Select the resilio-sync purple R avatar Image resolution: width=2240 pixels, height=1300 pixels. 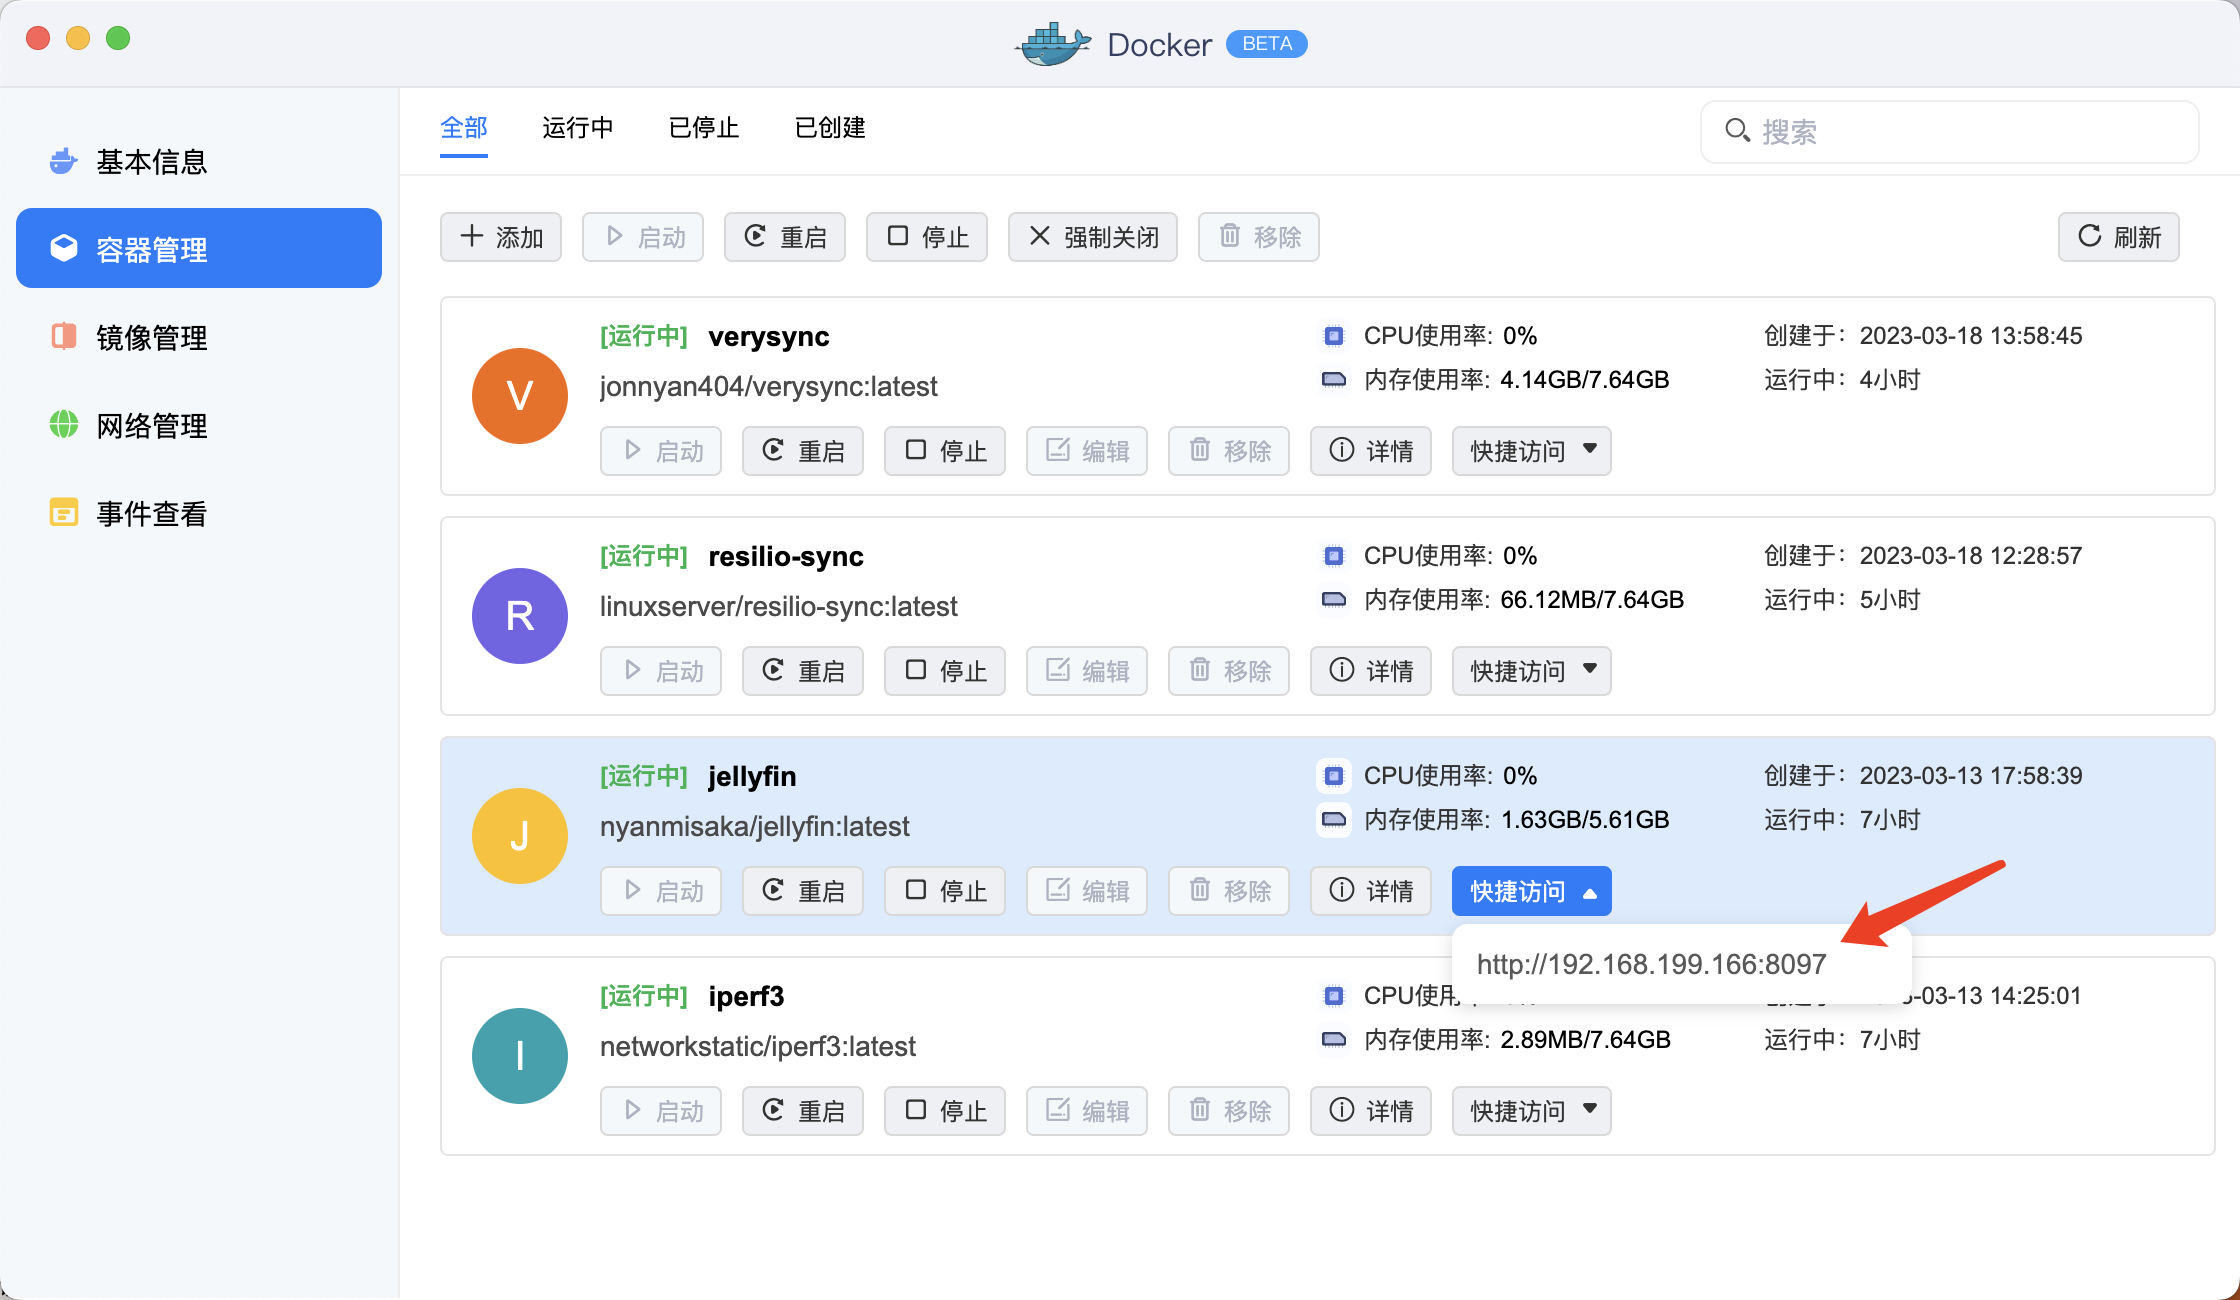click(x=520, y=616)
